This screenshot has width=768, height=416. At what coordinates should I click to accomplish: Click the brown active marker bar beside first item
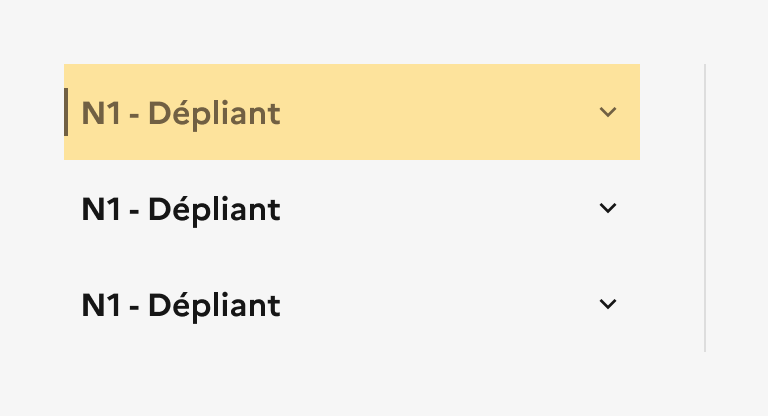[x=66, y=112]
